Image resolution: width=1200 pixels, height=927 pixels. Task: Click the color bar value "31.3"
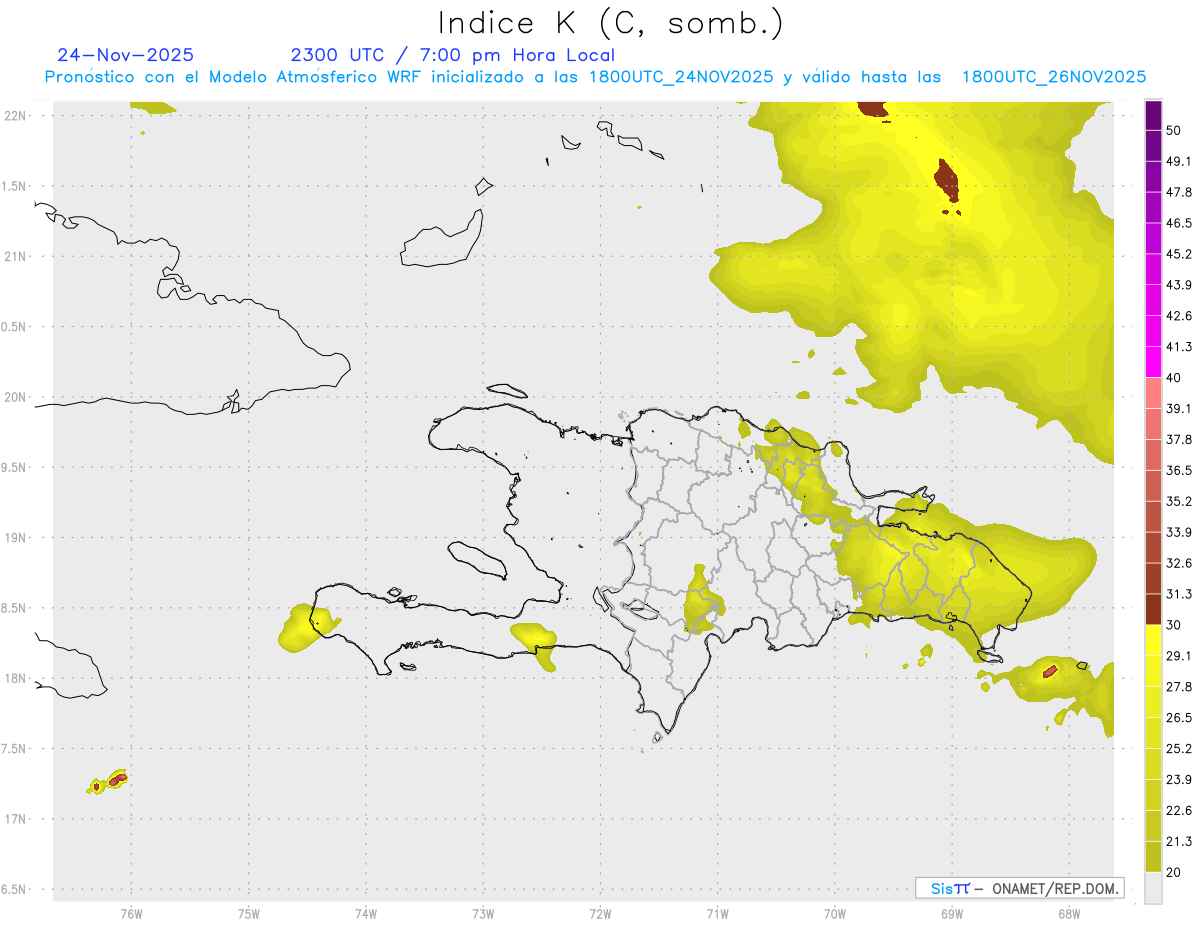point(1179,594)
